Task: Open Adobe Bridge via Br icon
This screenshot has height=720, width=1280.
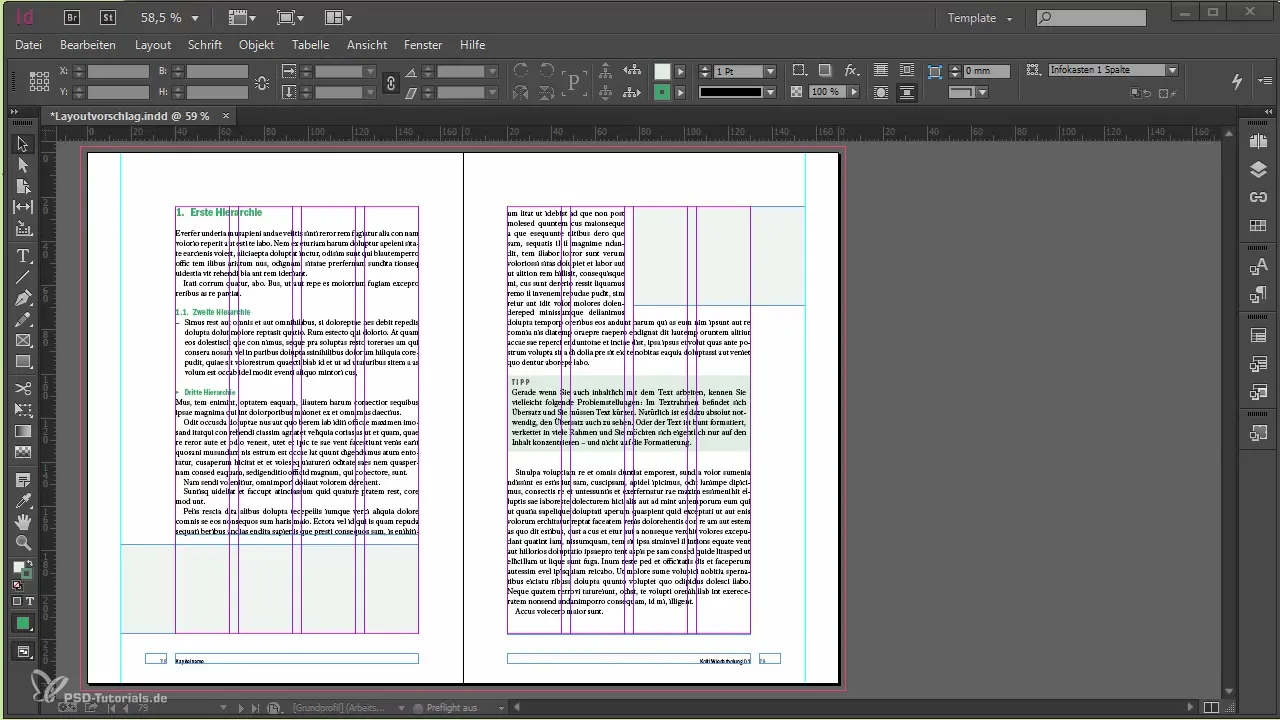Action: click(x=72, y=17)
